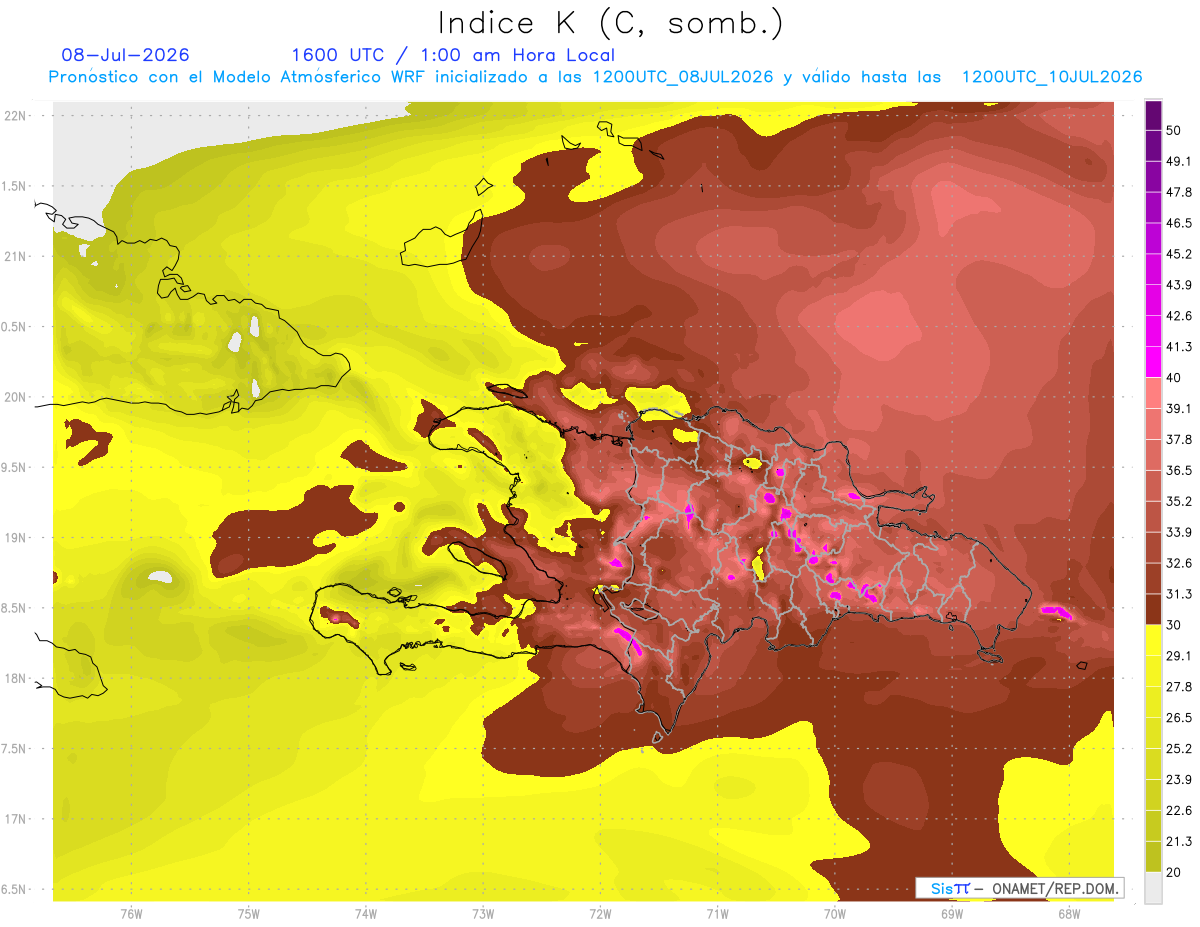Click the "21N" latitude axis label
This screenshot has width=1200, height=927.
click(x=15, y=256)
